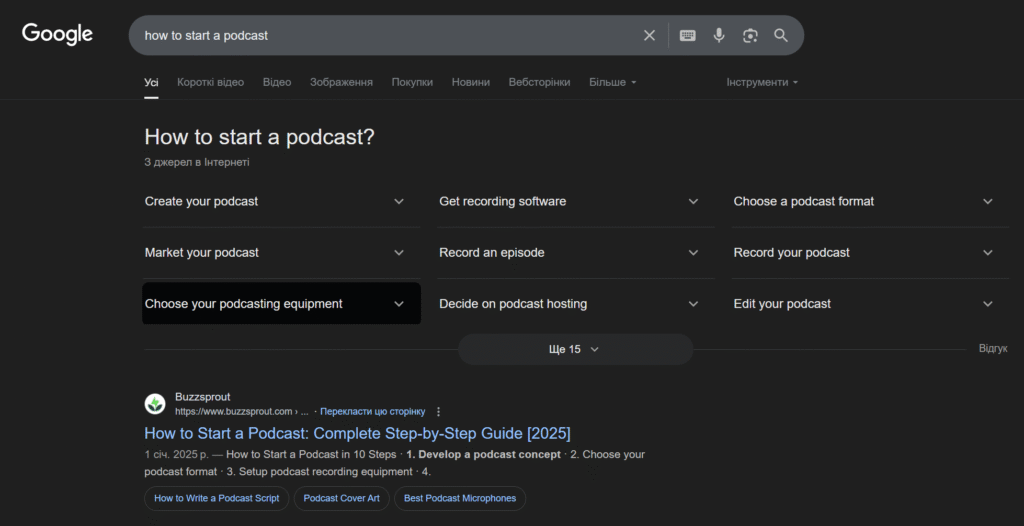1024x526 pixels.
Task: Expand 'Edit your podcast' section
Action: point(870,304)
